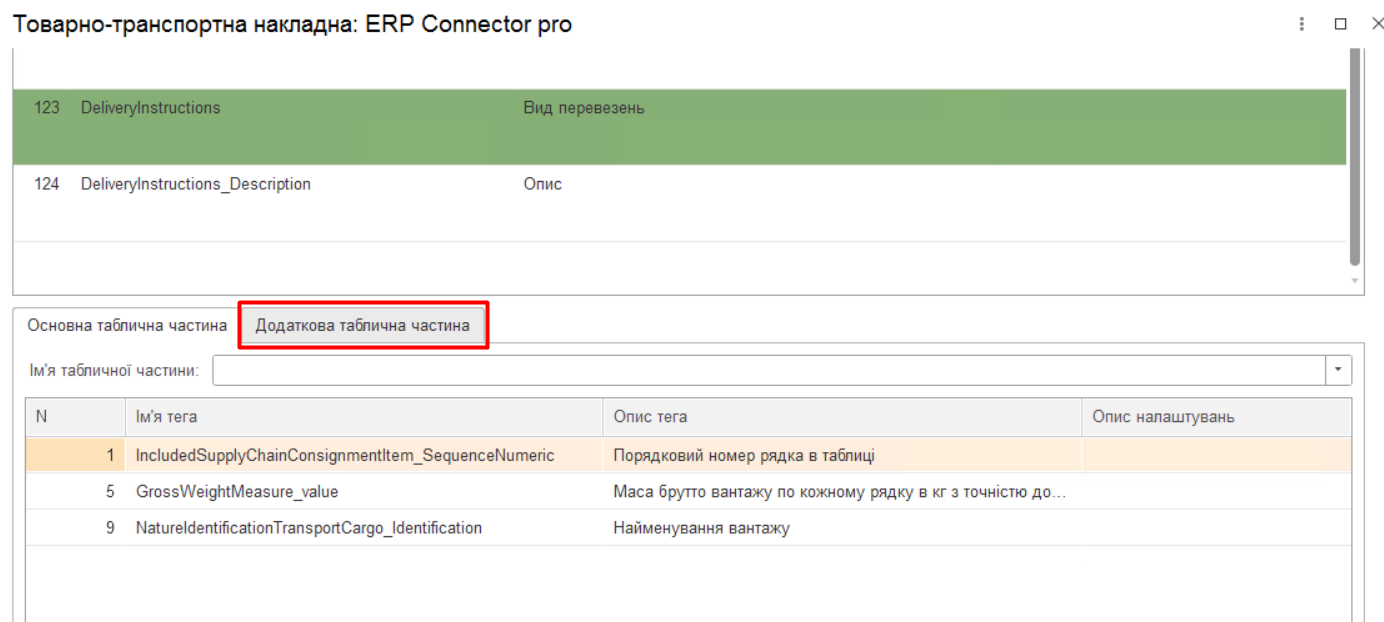This screenshot has height=622, width=1384.
Task: Click the "Найменування вантажу" description cell
Action: pos(701,528)
